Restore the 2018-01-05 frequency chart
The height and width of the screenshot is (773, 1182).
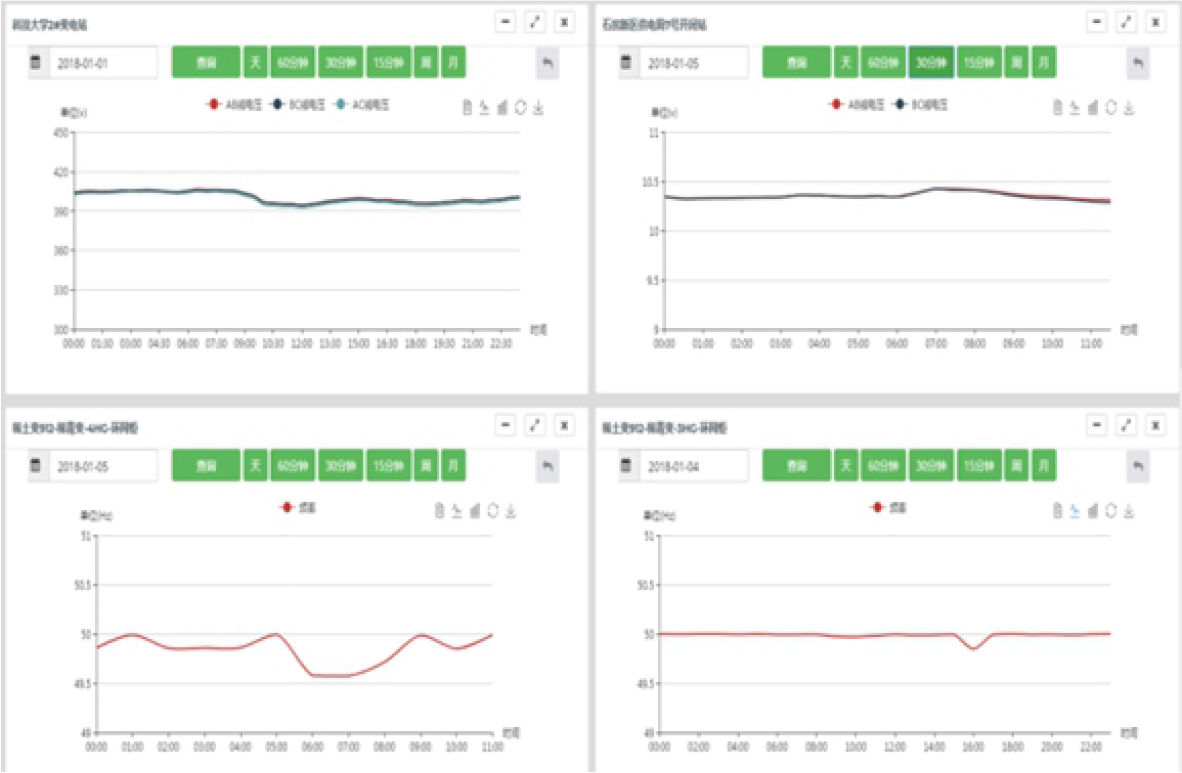pos(492,511)
